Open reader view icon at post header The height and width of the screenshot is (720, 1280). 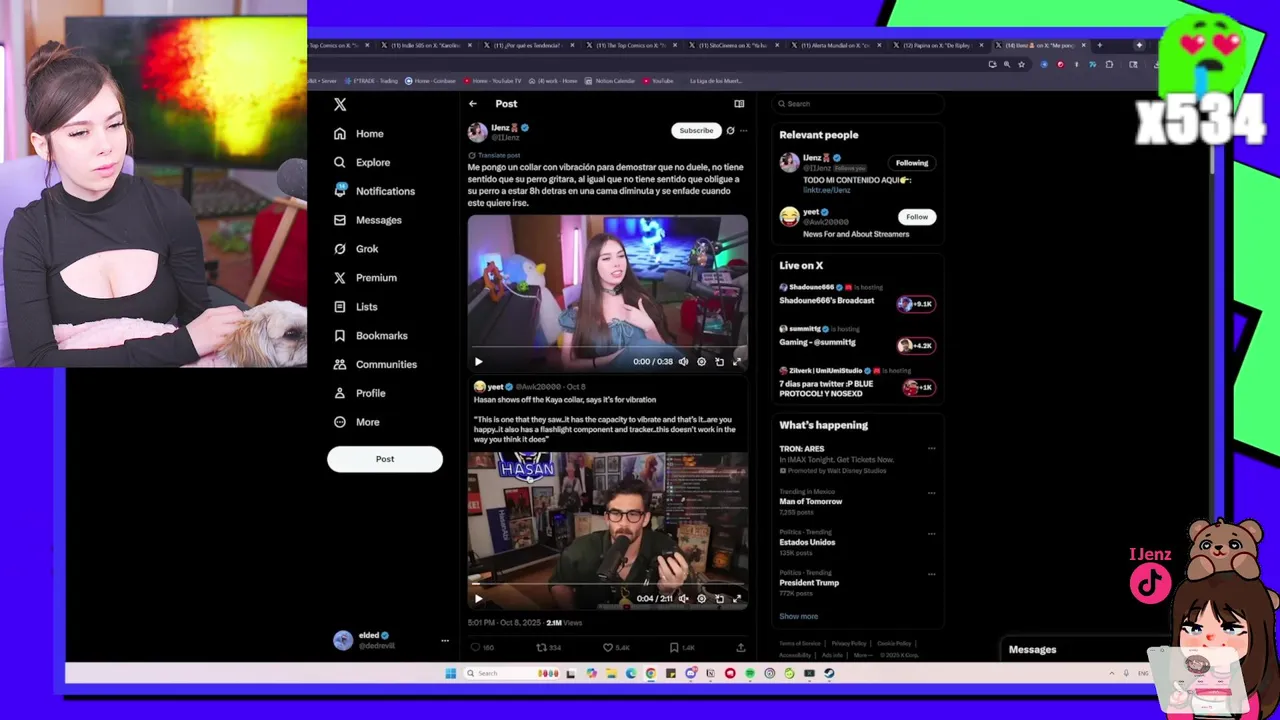[739, 103]
